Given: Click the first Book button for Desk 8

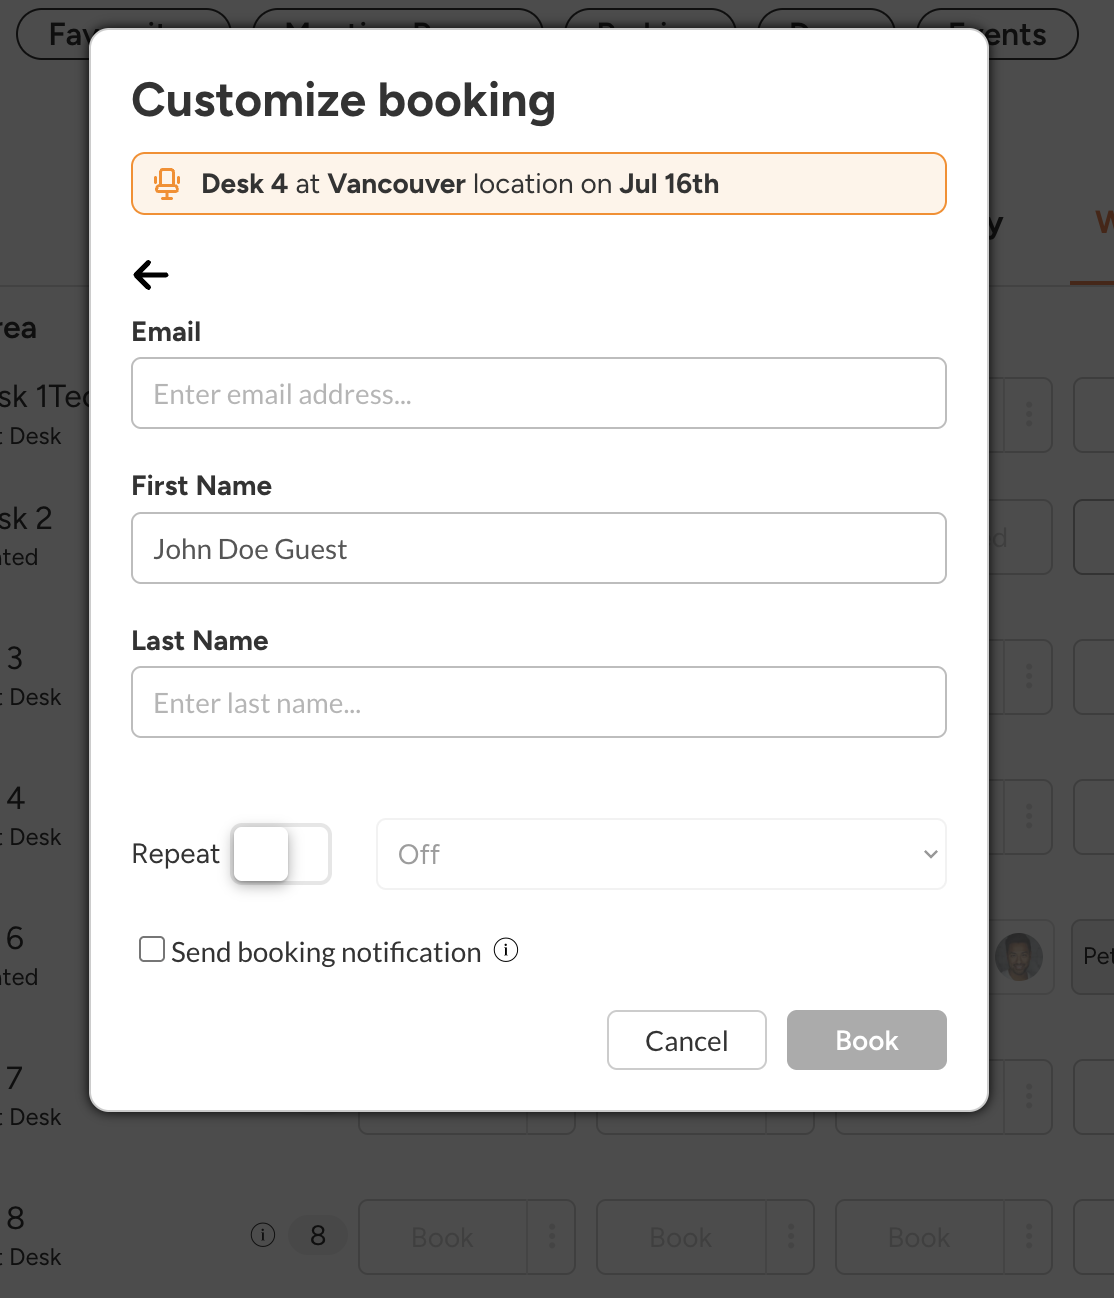Looking at the screenshot, I should coord(442,1237).
